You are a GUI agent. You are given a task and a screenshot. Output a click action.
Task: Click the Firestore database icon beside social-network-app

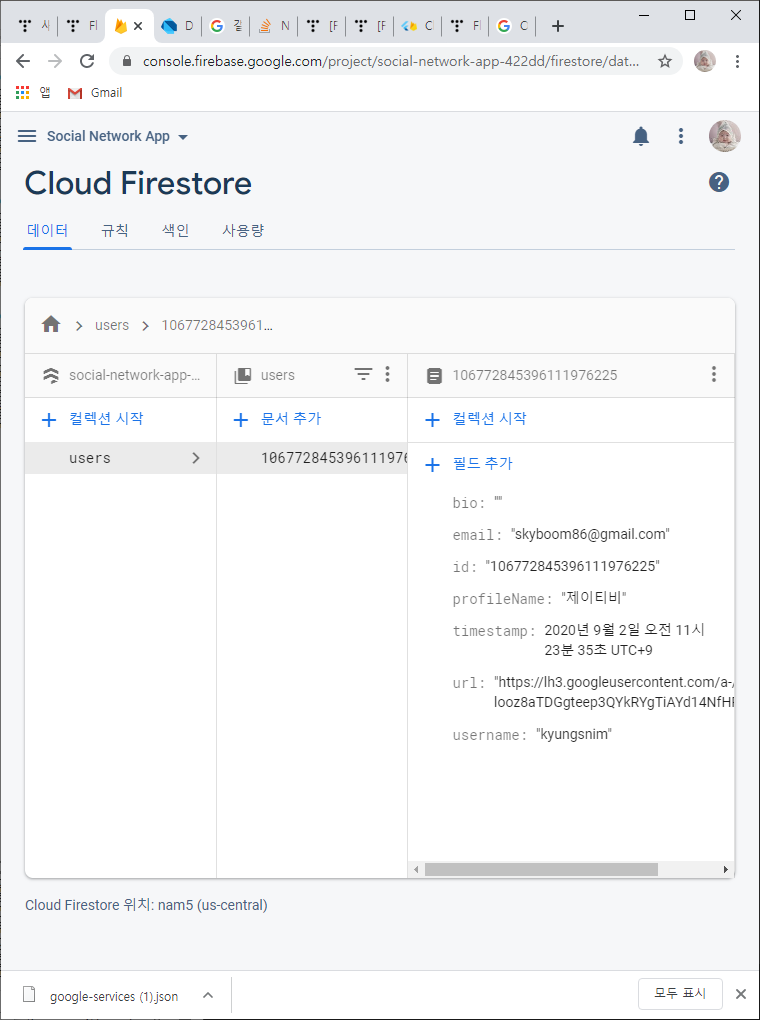[x=51, y=375]
